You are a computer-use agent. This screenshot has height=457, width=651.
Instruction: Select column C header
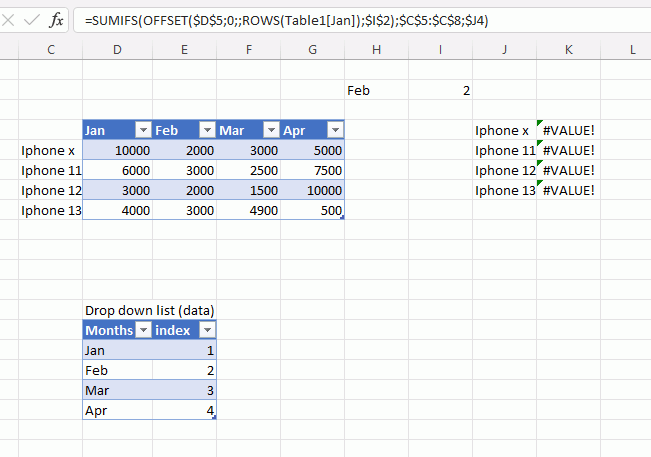(x=51, y=50)
